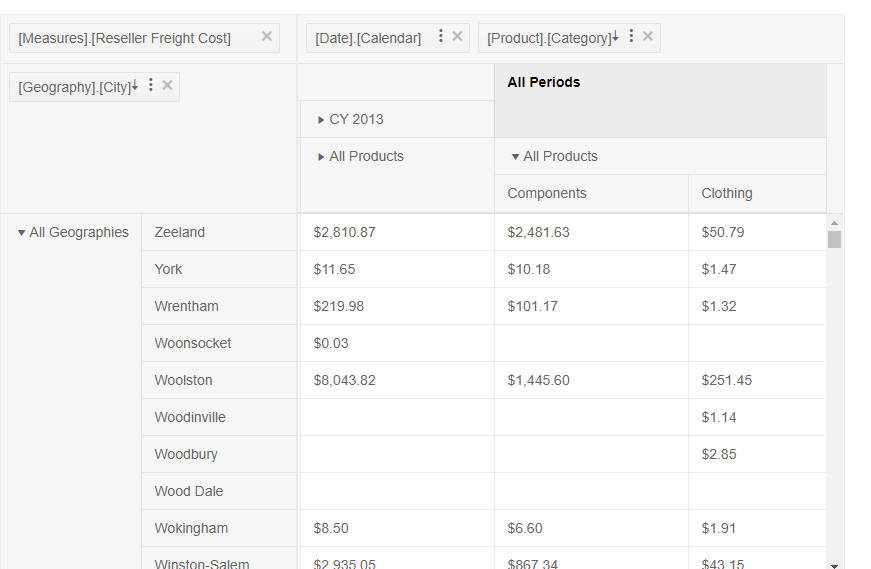This screenshot has height=569, width=871.
Task: Open the Geography City field options menu
Action: click(151, 86)
